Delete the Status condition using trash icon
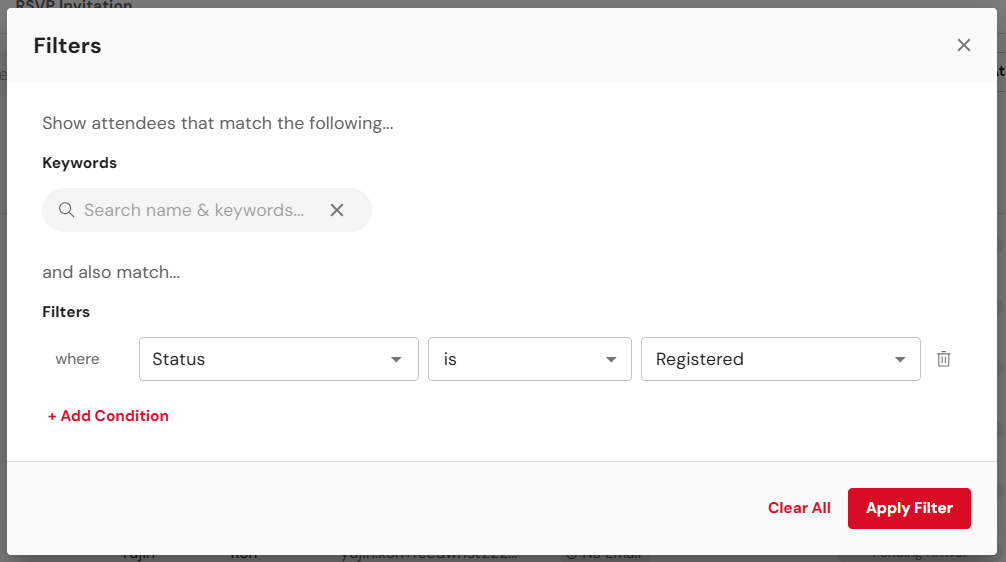Image resolution: width=1006 pixels, height=562 pixels. tap(943, 359)
